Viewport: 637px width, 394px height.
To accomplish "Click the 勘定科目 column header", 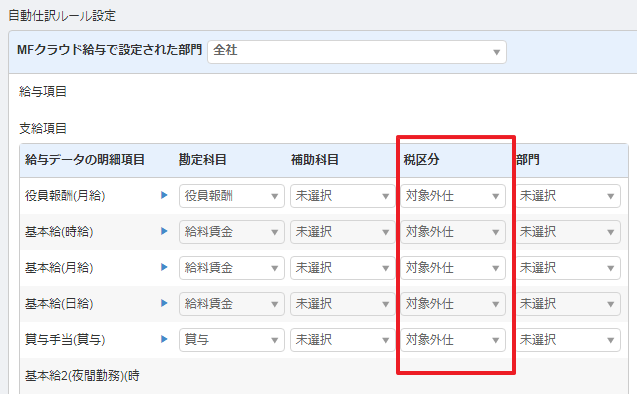I will [202, 160].
